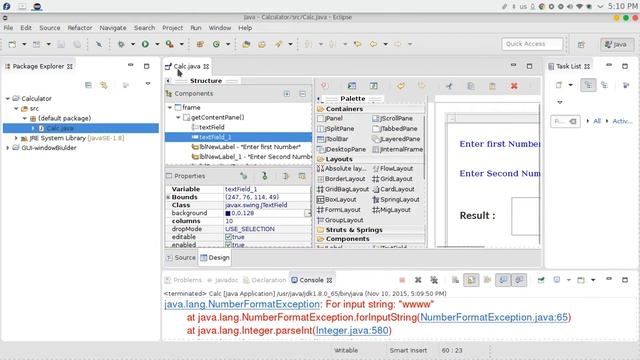Toggle the enabled property checkbox
Viewport: 640px width, 360px height.
point(229,245)
